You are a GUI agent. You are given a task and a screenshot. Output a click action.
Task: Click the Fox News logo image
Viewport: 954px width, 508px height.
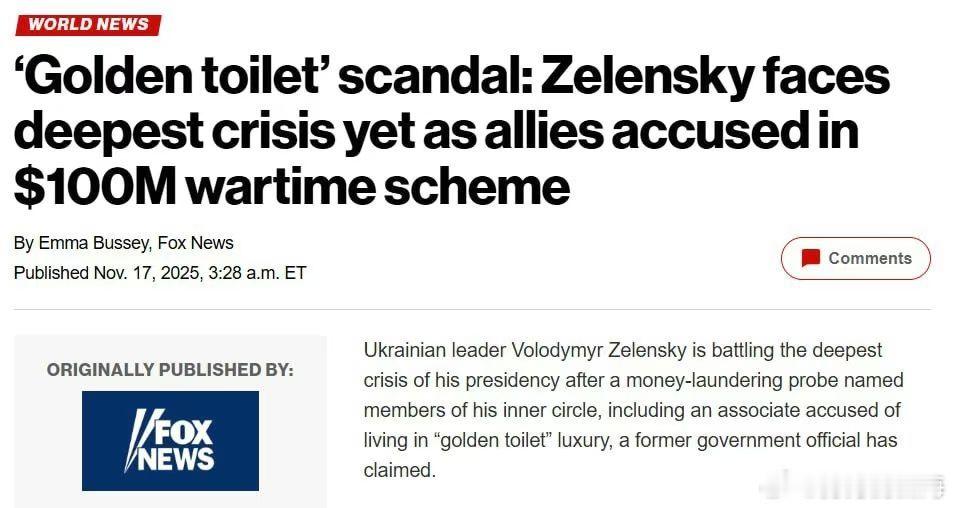[x=170, y=440]
